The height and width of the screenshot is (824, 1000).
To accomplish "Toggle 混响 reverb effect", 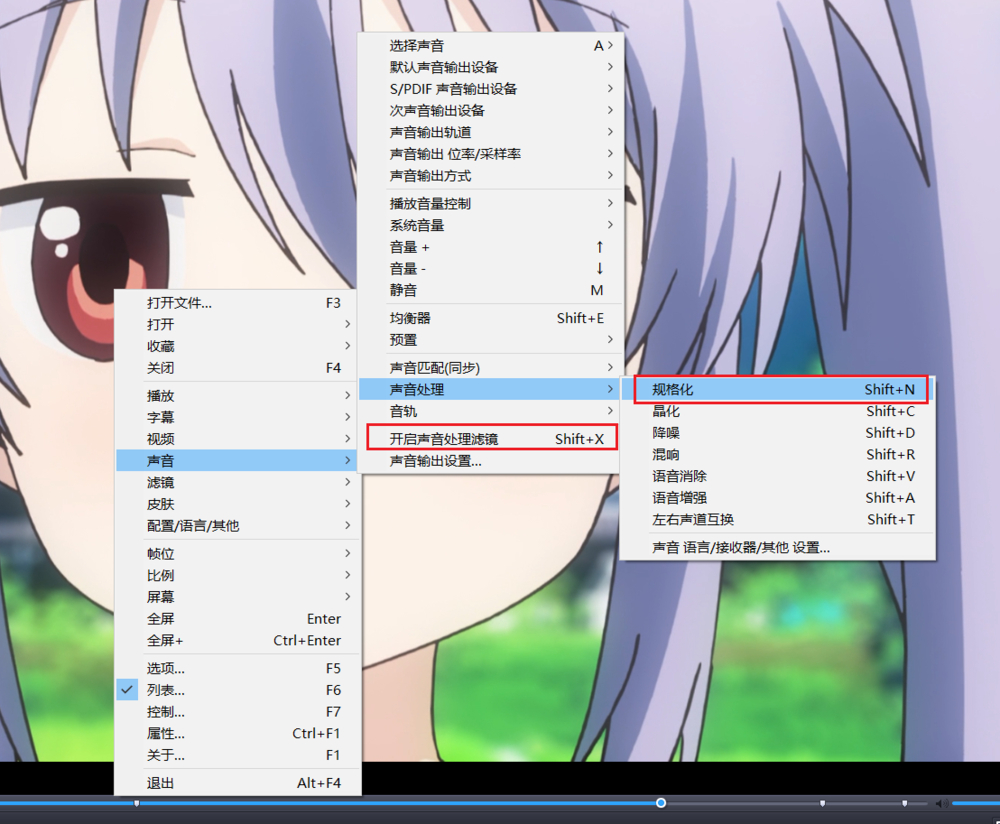I will [x=778, y=455].
